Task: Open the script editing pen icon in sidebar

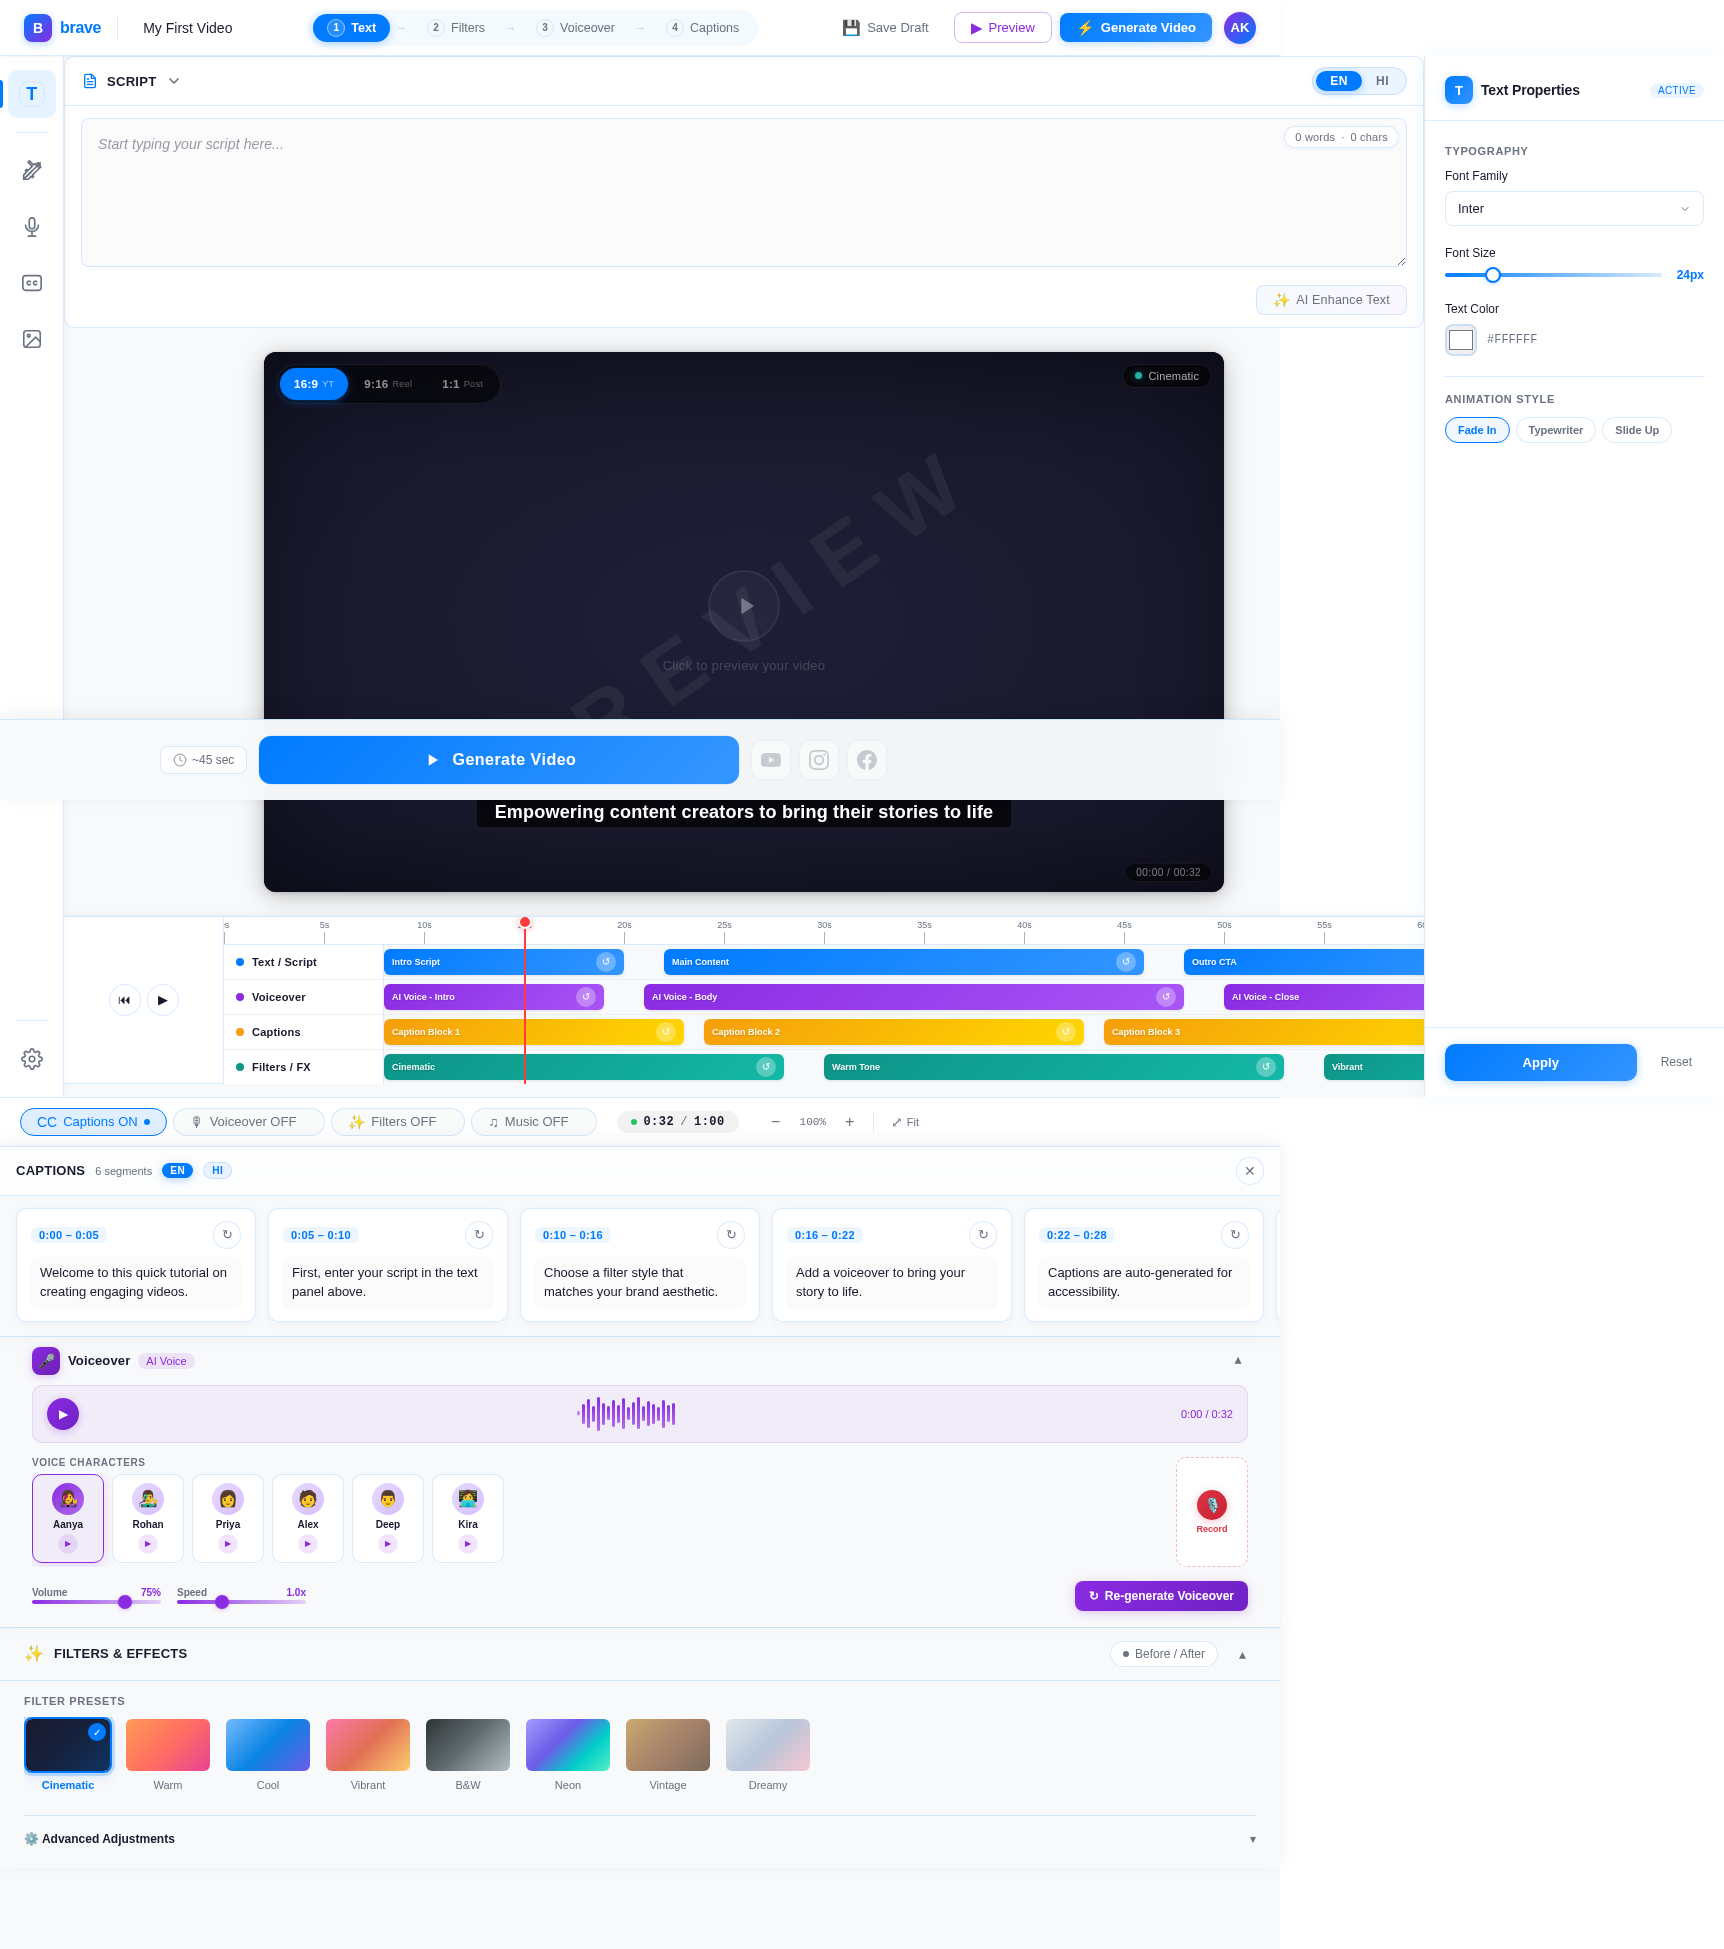Action: tap(32, 170)
